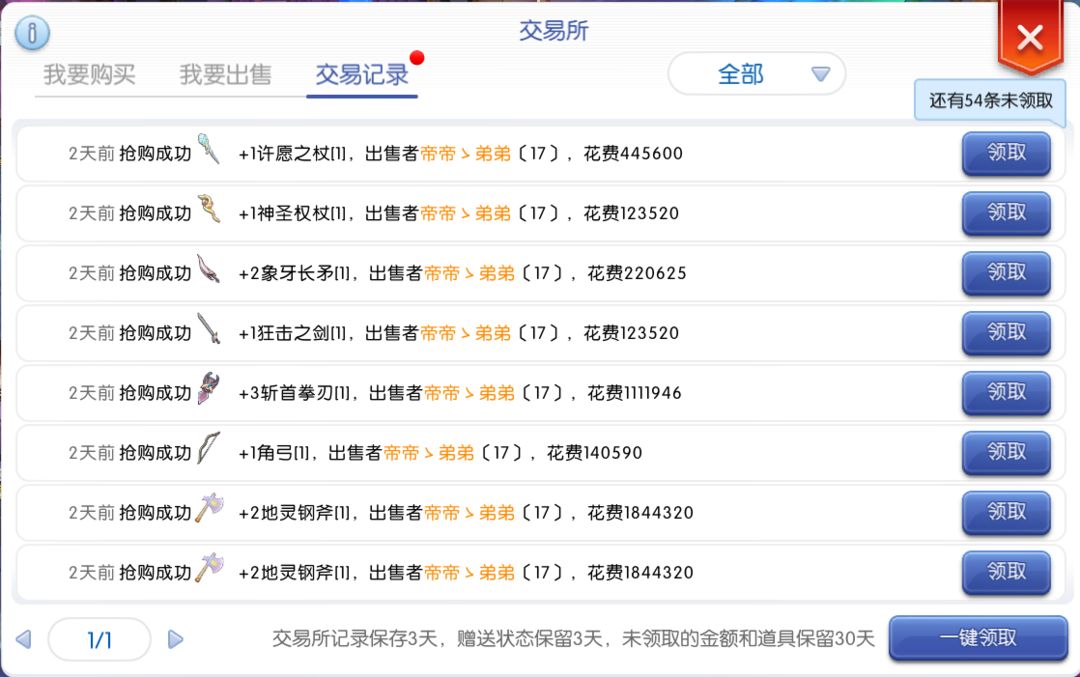Open the info help icon
Screen dimensions: 1080x677
coord(32,32)
